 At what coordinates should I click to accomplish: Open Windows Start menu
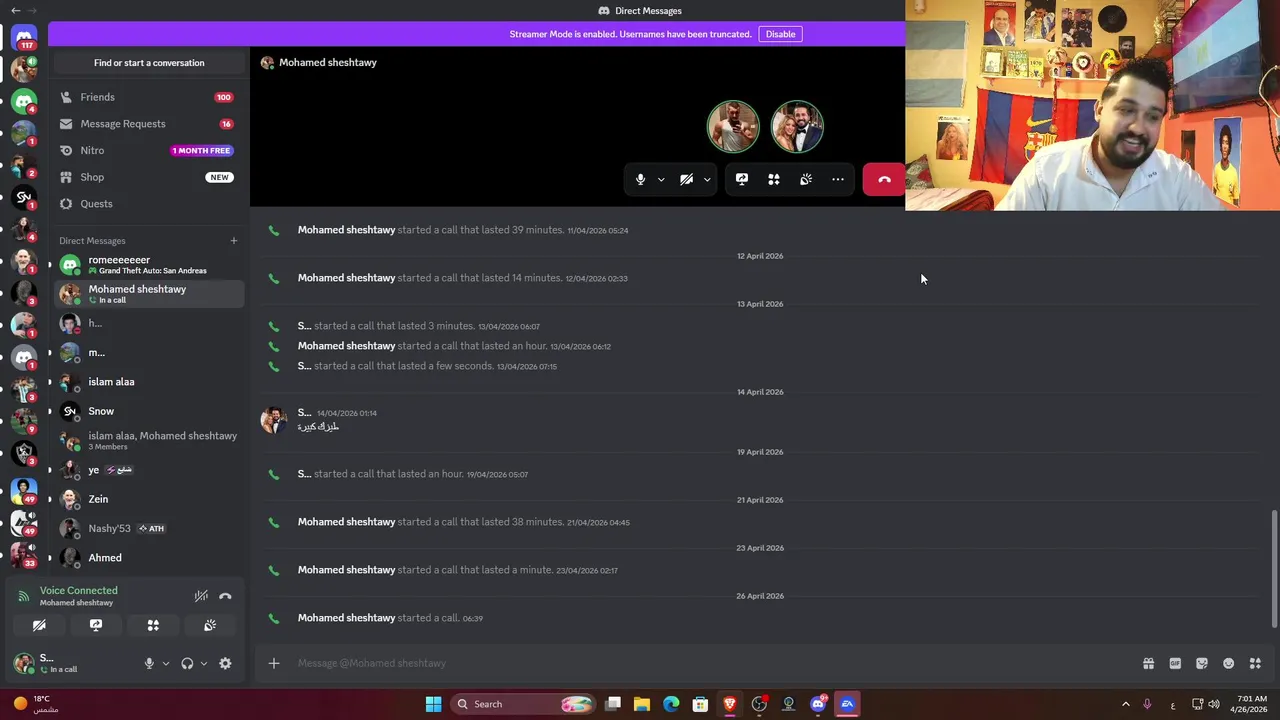[433, 704]
